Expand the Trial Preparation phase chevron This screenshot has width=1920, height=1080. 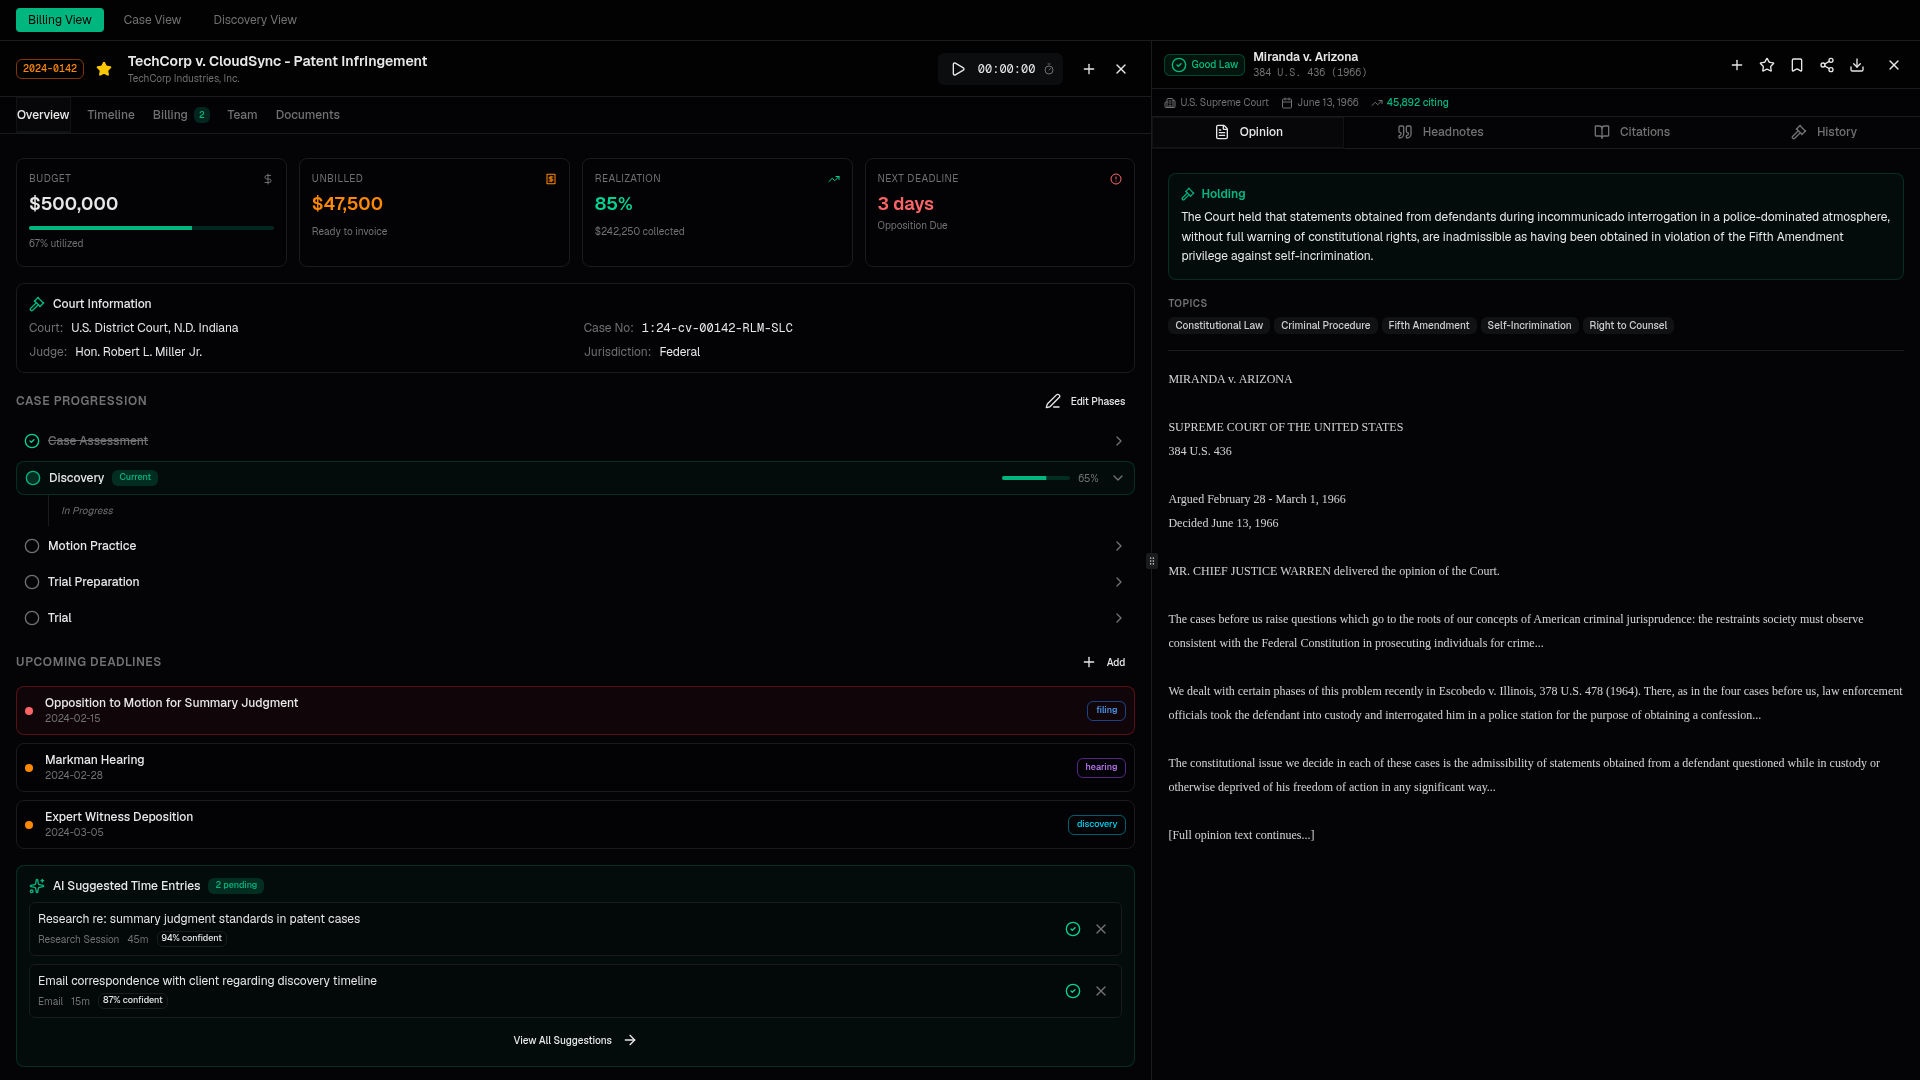1118,582
